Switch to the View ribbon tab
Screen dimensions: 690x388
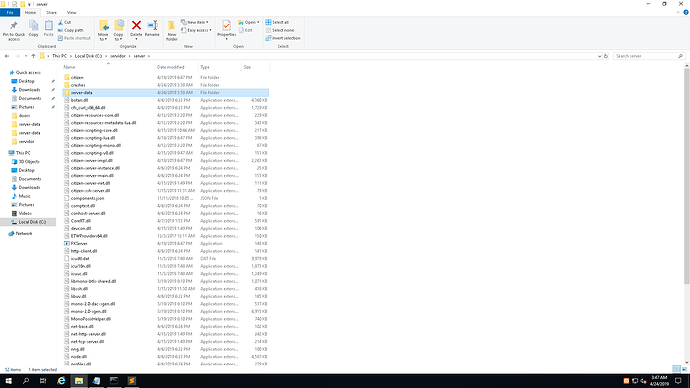[71, 12]
